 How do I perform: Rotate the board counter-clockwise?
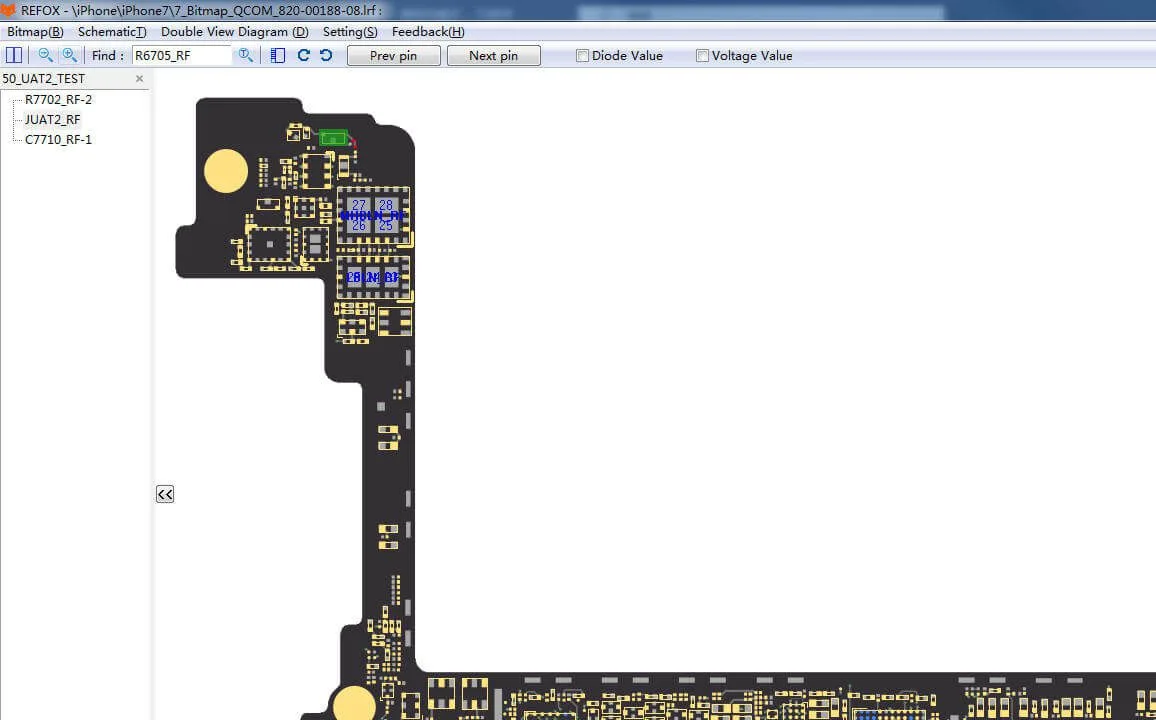[x=326, y=55]
